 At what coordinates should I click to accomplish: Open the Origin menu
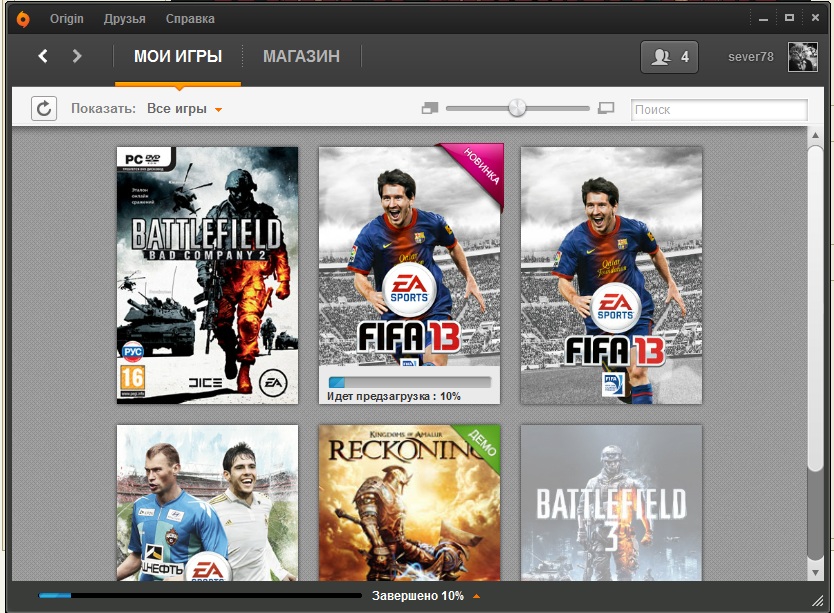(x=66, y=19)
